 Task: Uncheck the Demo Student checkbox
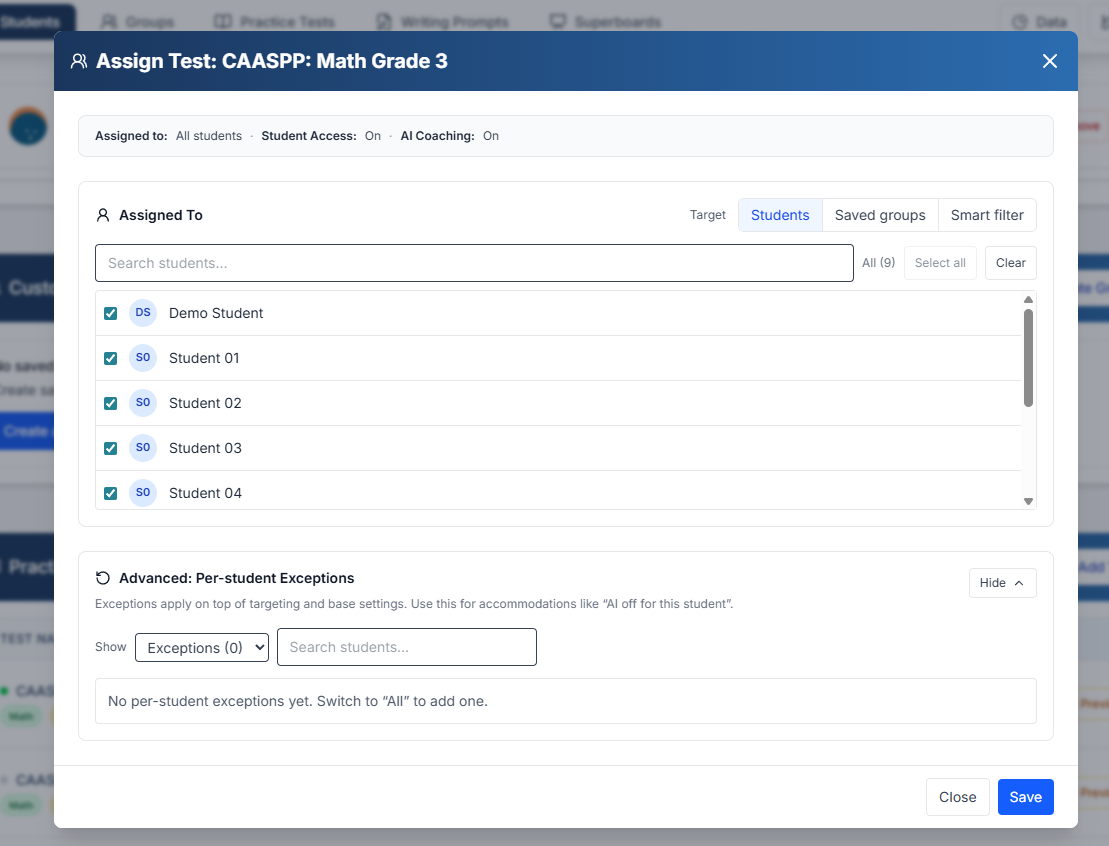coord(111,313)
